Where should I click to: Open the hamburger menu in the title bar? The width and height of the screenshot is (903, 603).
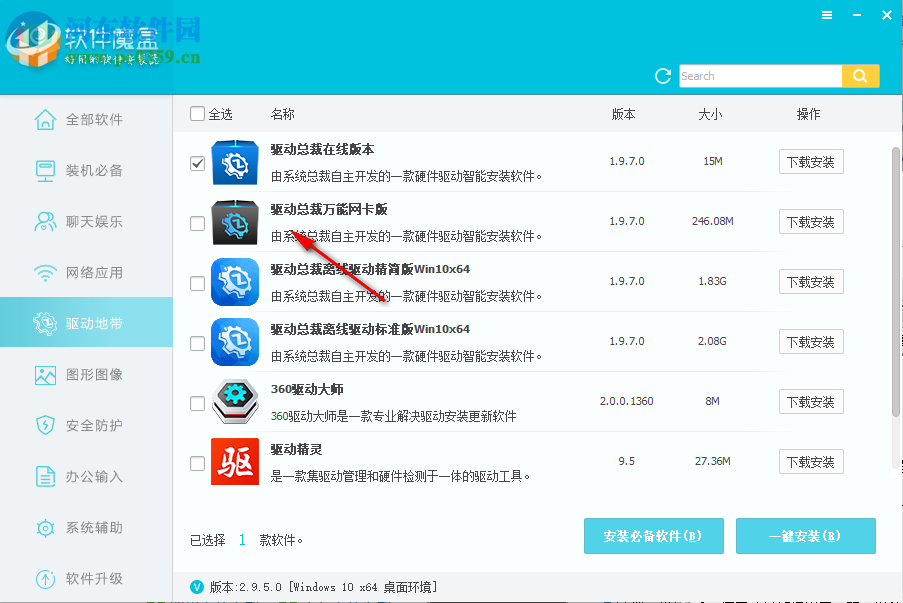[827, 16]
